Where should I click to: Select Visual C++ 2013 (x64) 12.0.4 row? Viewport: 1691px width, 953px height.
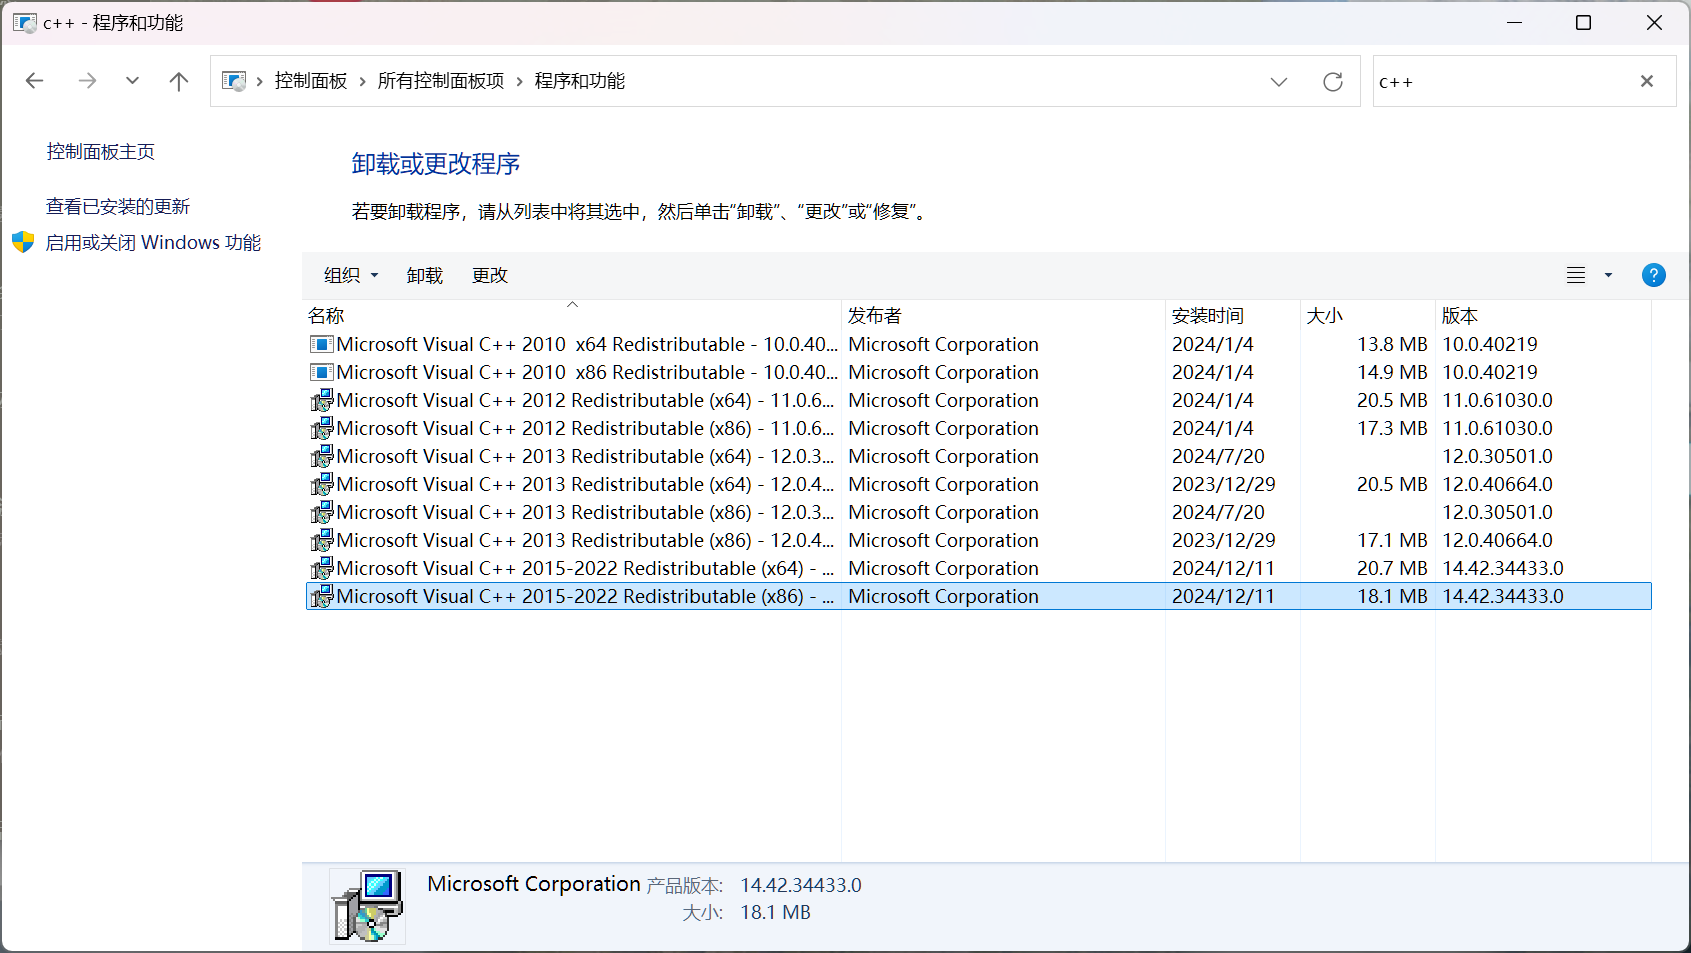[978, 484]
